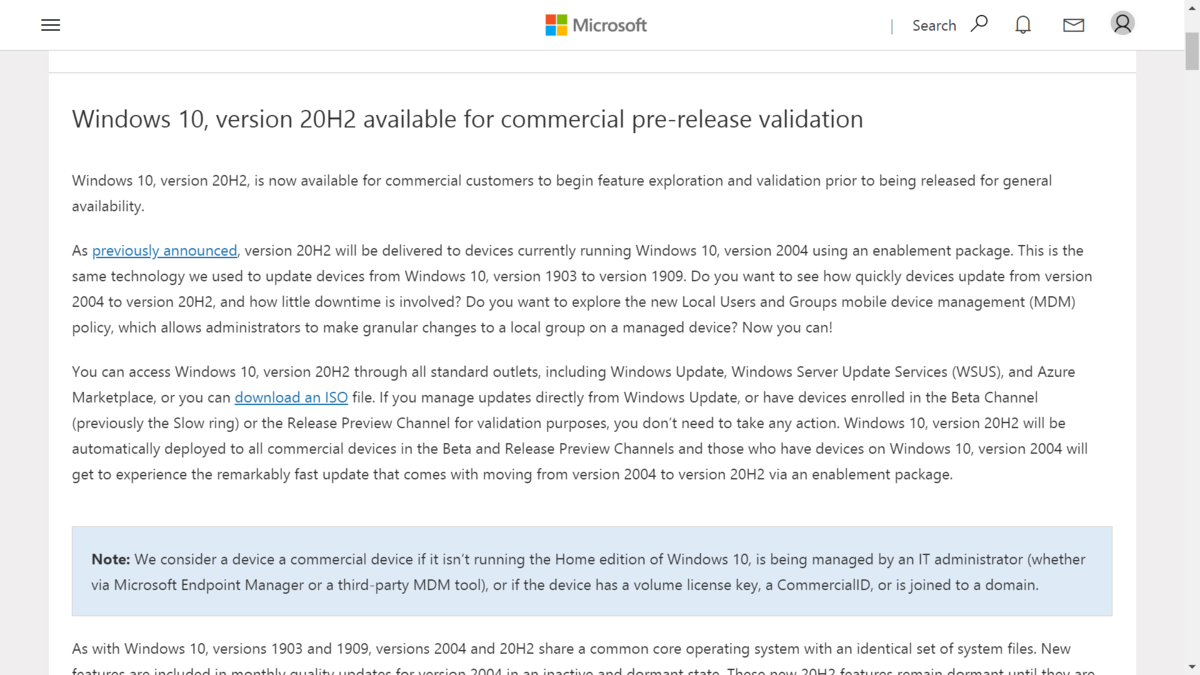The height and width of the screenshot is (675, 1200).
Task: Click the page scrollbar thumb
Action: point(1192,52)
